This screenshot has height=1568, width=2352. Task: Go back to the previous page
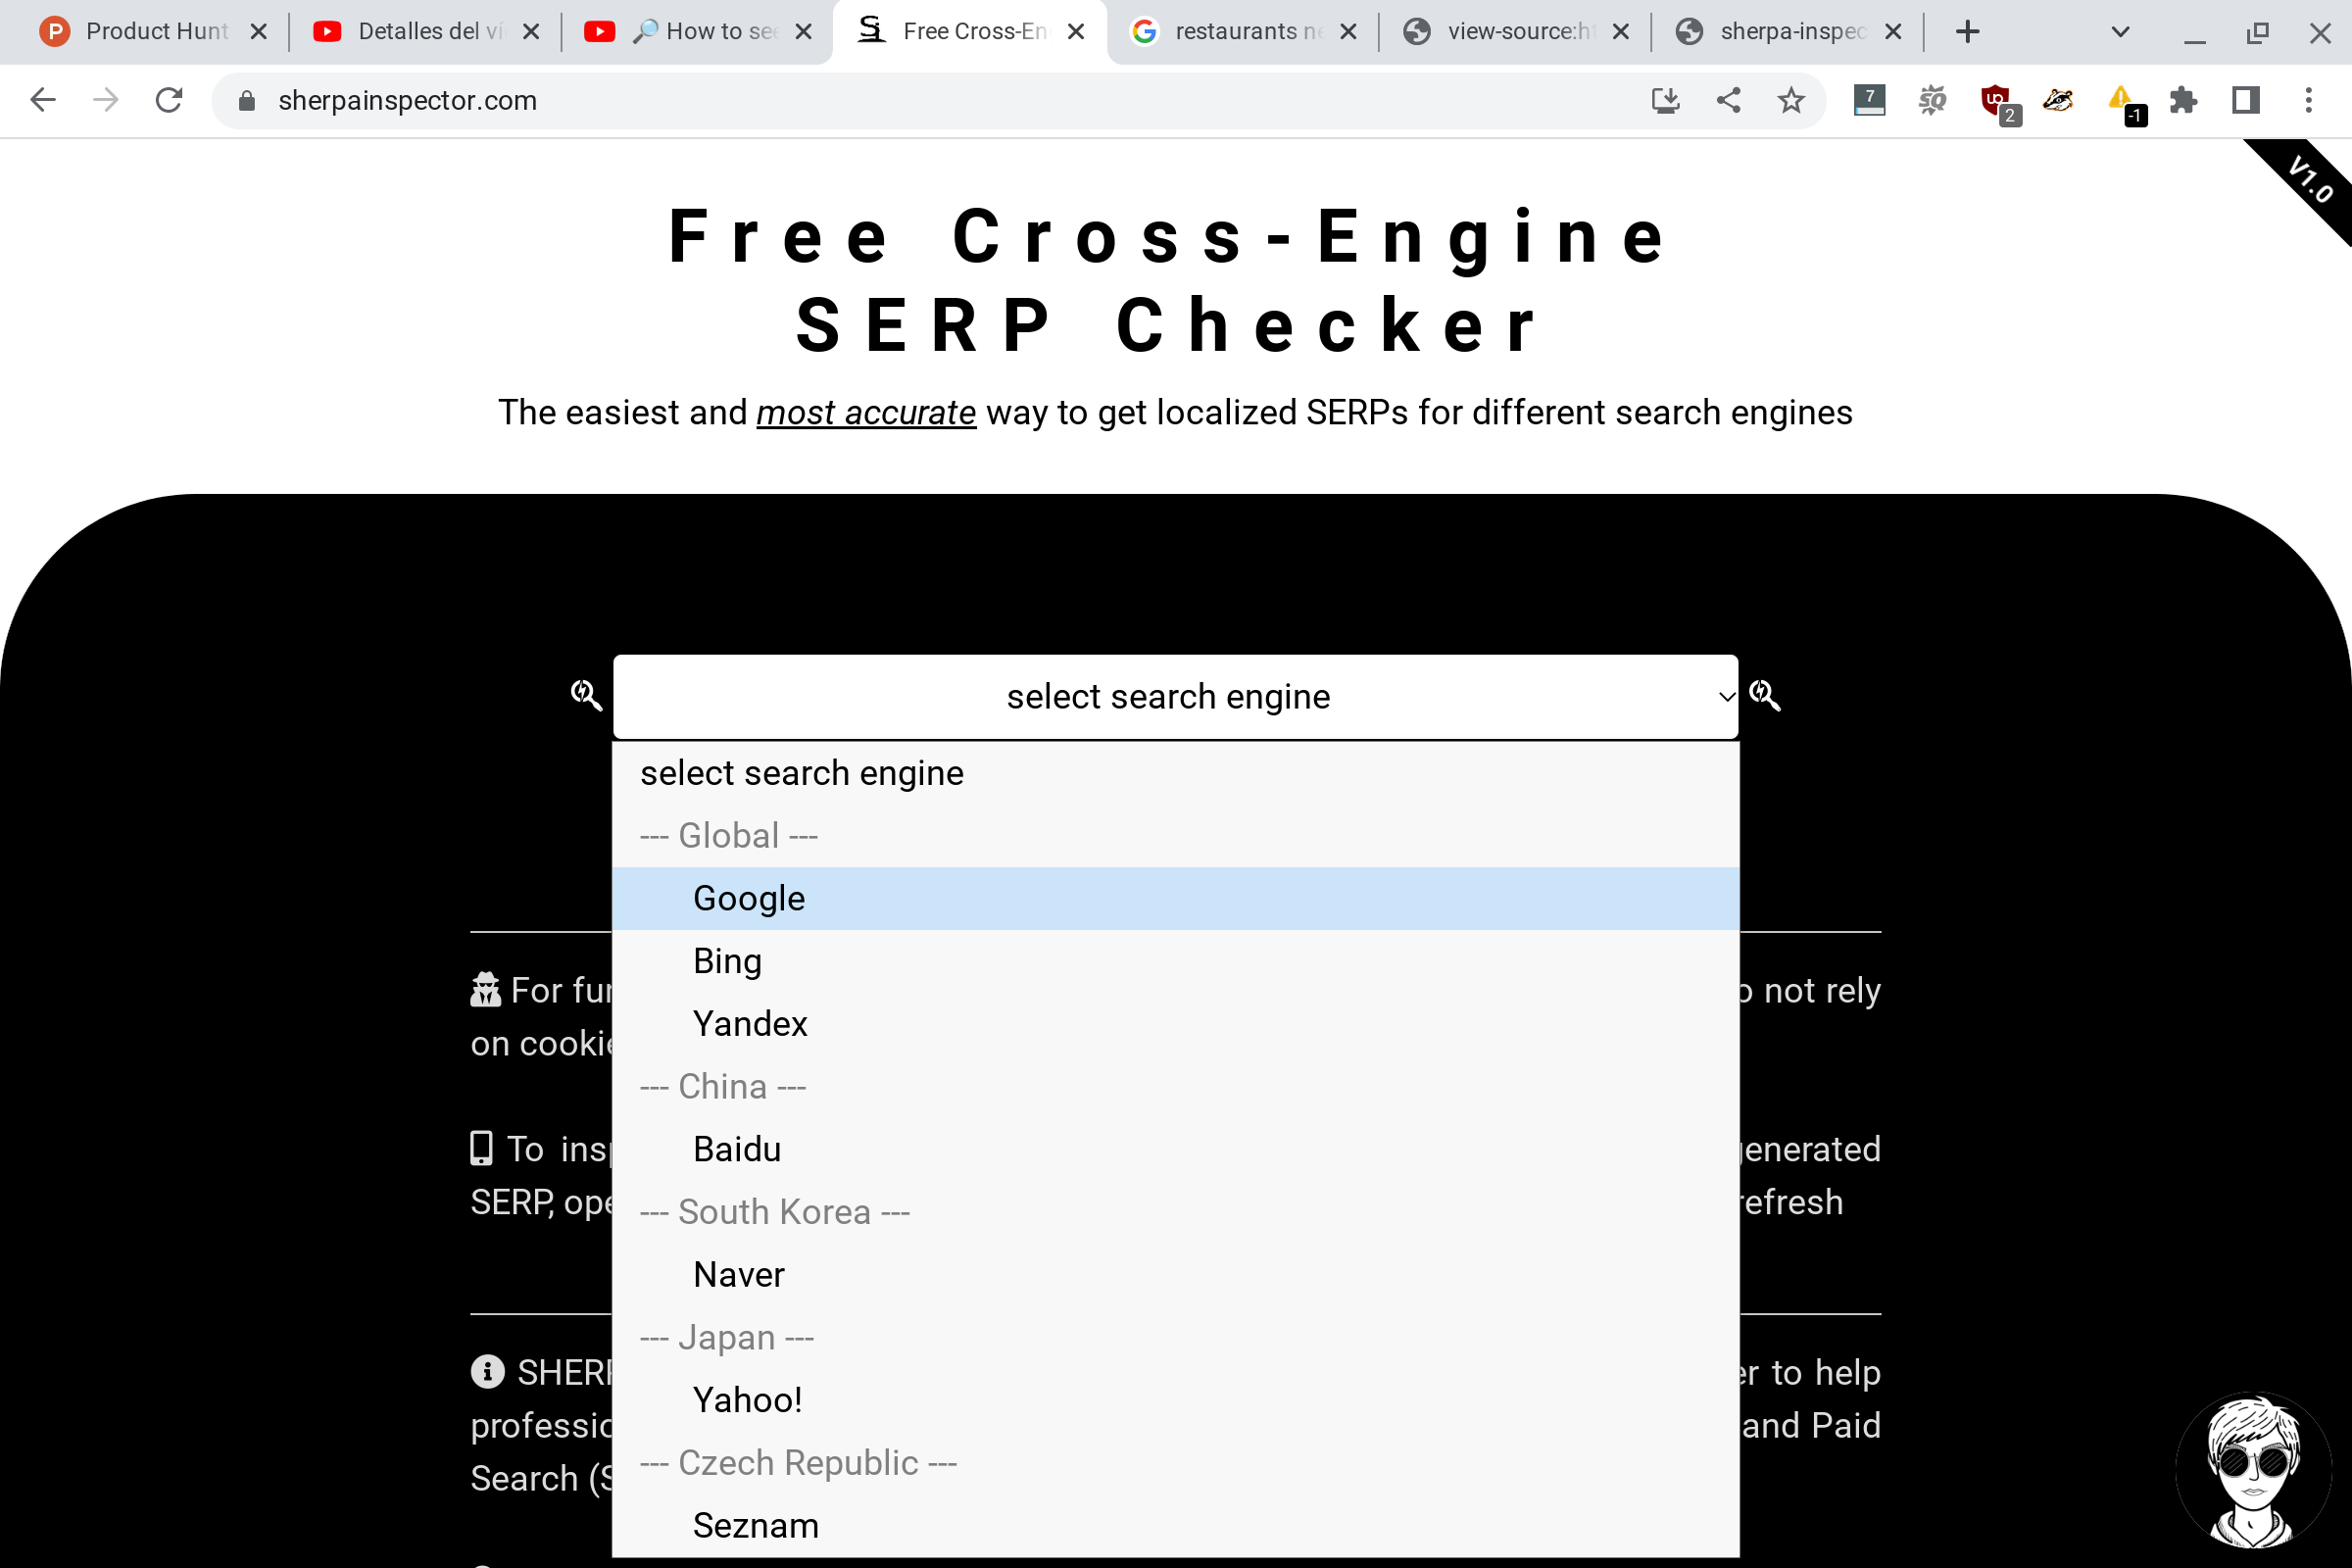(x=43, y=100)
